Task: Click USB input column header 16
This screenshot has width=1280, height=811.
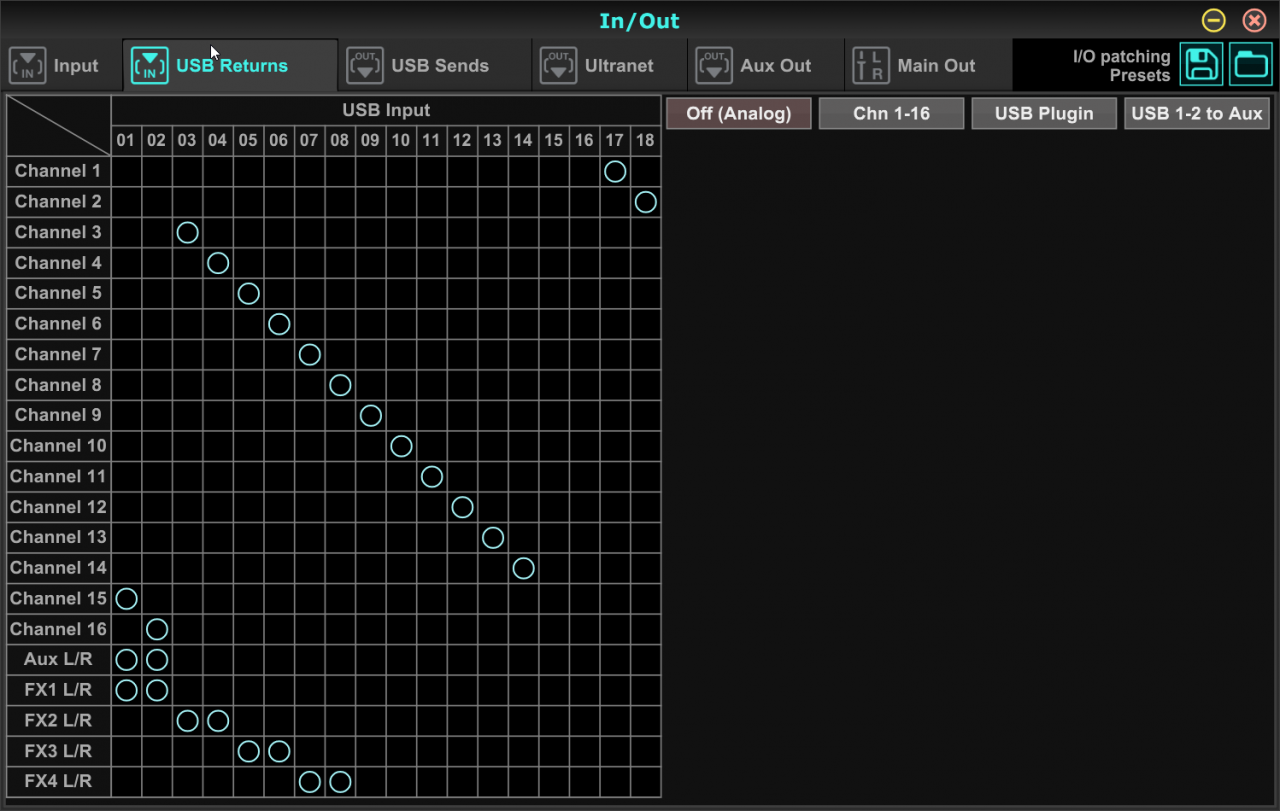Action: 584,141
